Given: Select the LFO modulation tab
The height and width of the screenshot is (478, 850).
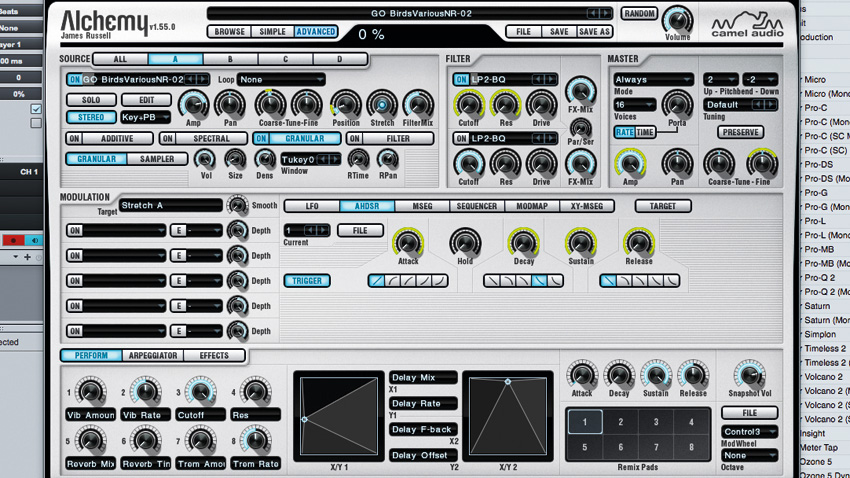Looking at the screenshot, I should [312, 206].
